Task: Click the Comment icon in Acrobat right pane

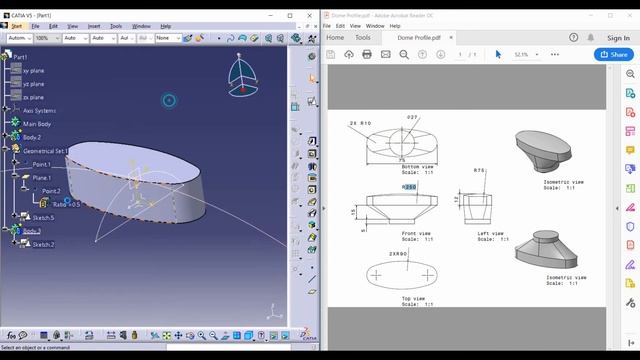Action: click(630, 150)
